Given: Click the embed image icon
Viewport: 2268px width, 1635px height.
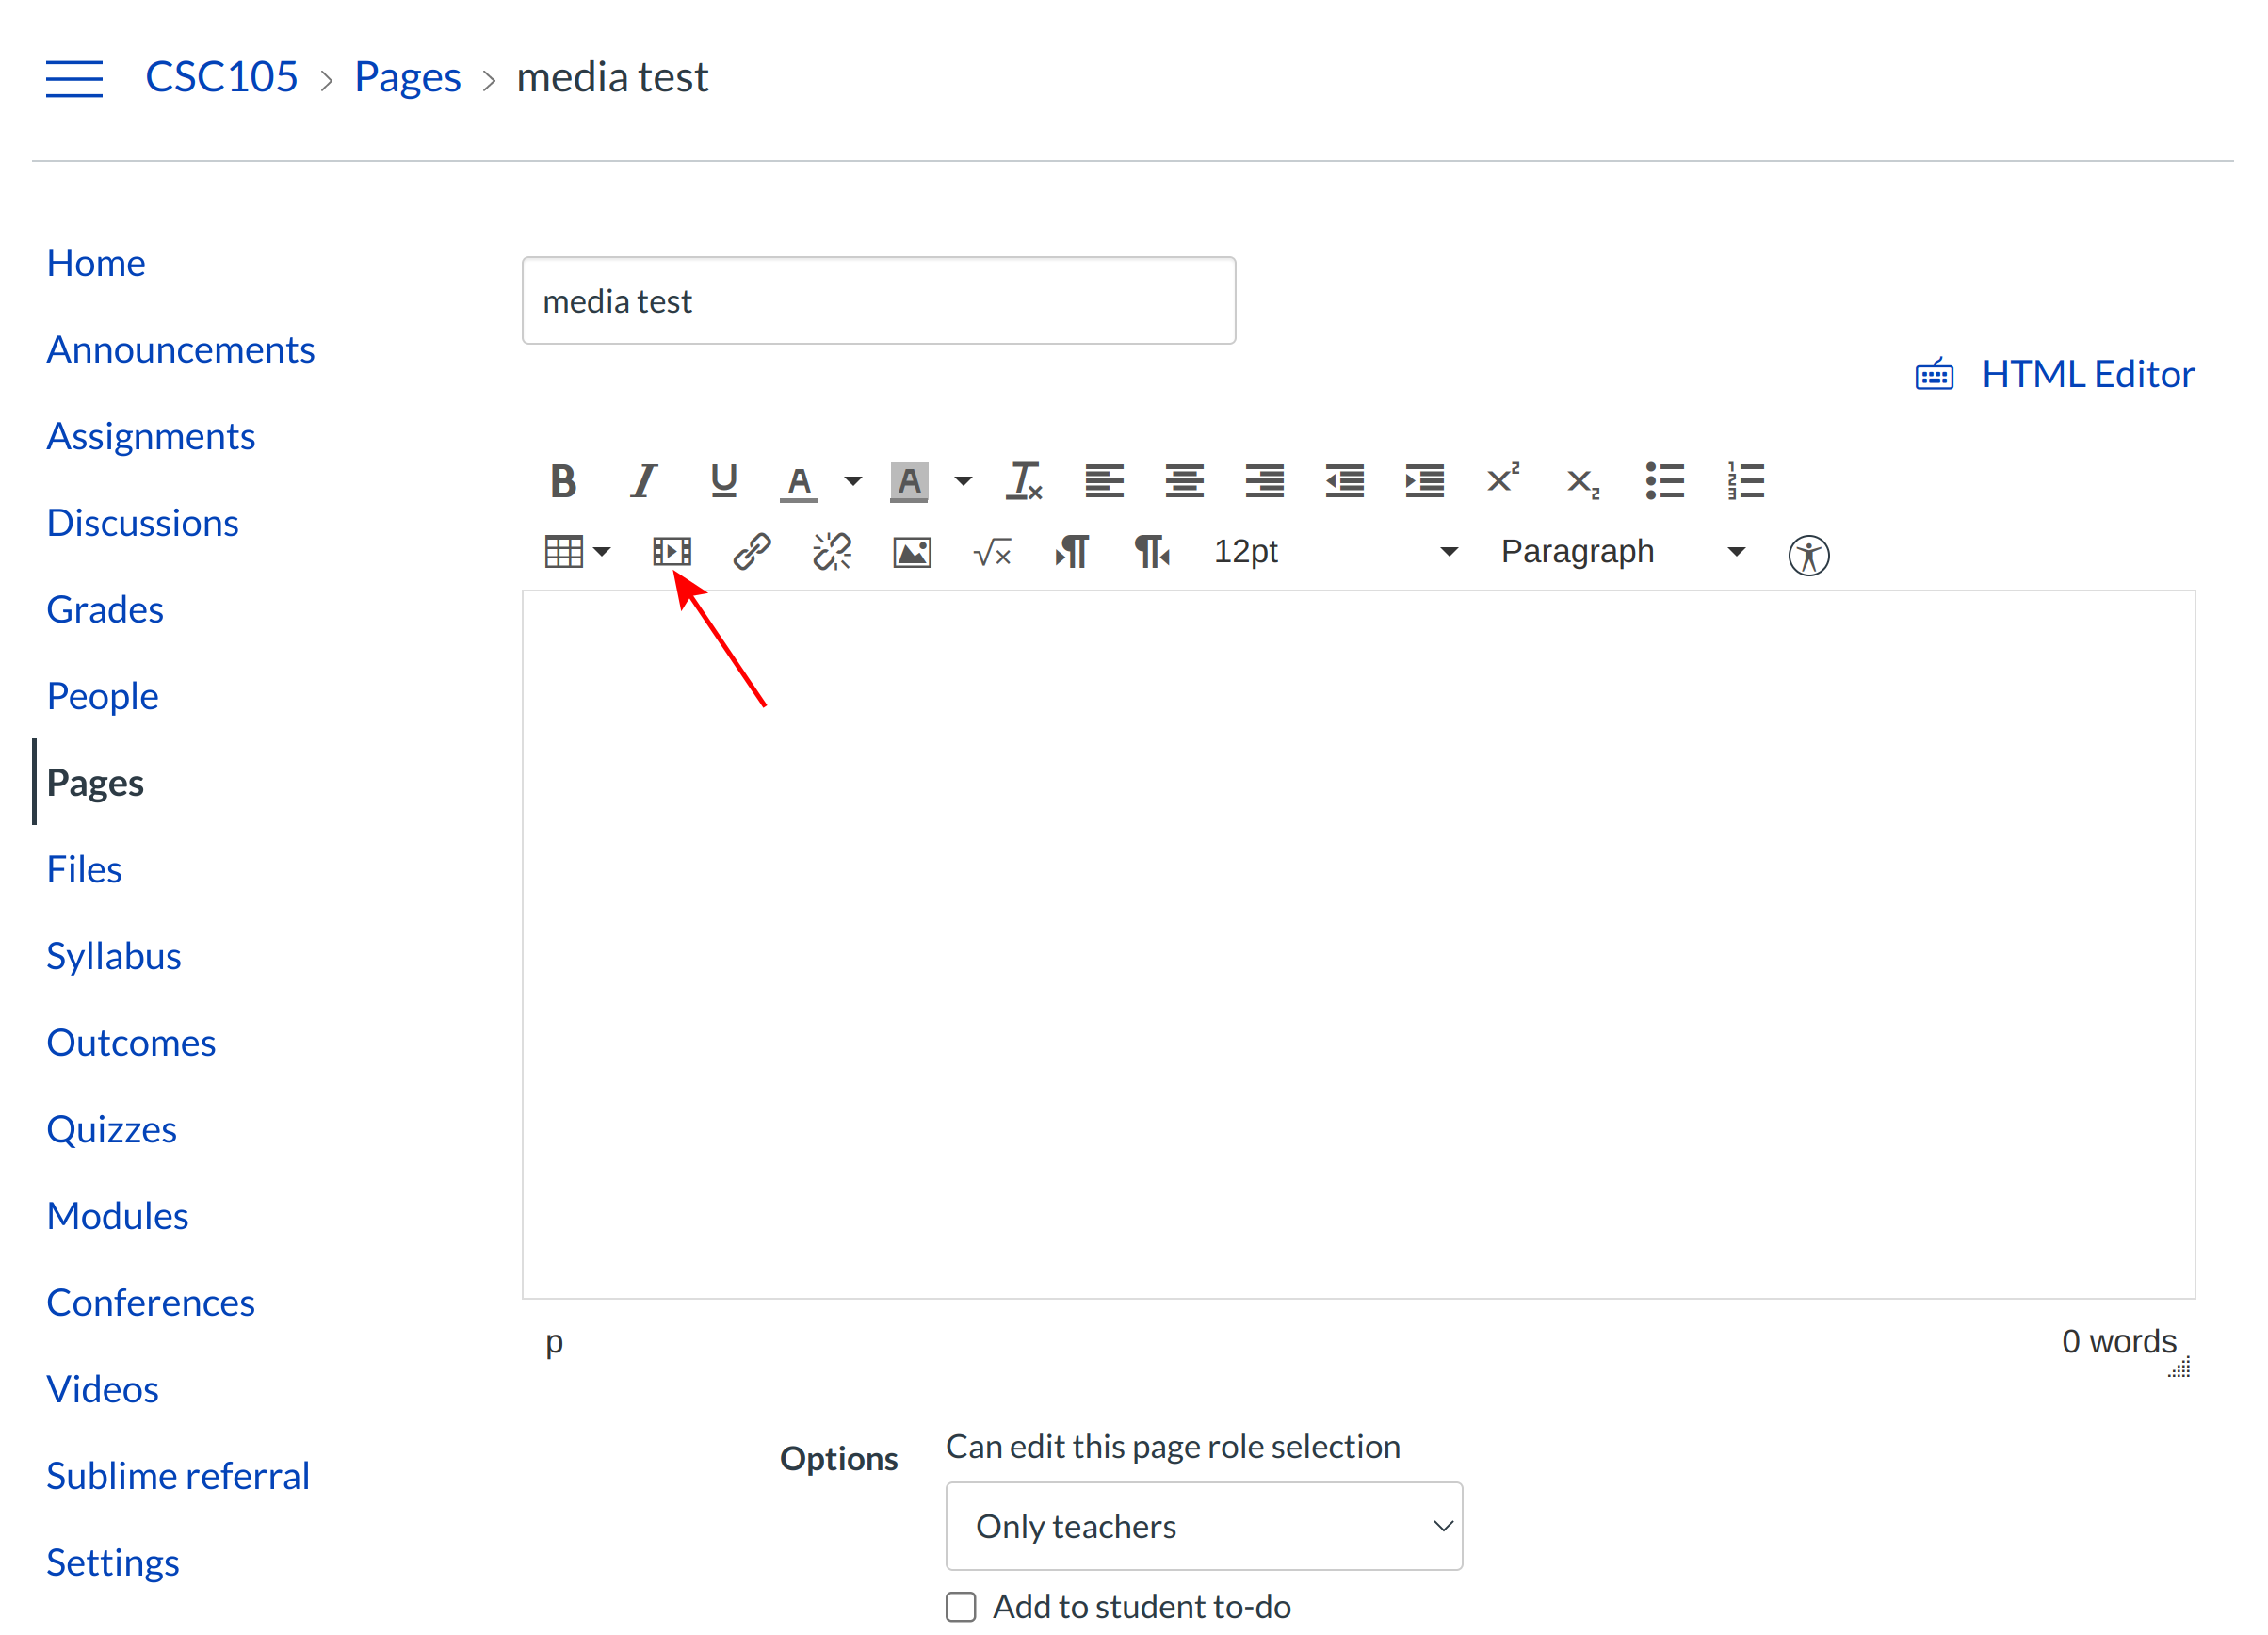Looking at the screenshot, I should (912, 552).
